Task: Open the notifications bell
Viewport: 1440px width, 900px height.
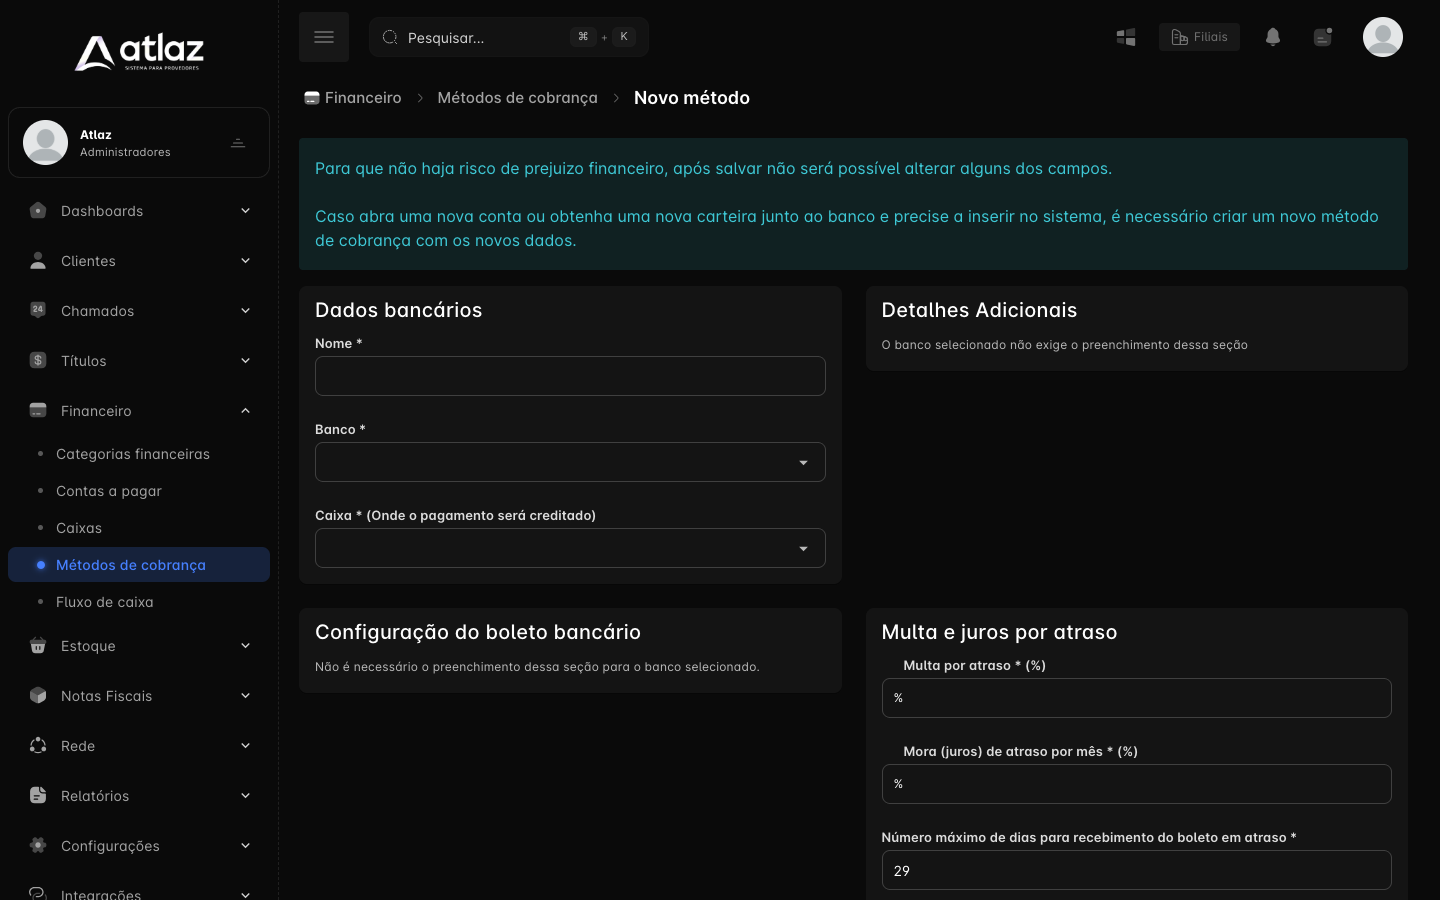Action: point(1273,37)
